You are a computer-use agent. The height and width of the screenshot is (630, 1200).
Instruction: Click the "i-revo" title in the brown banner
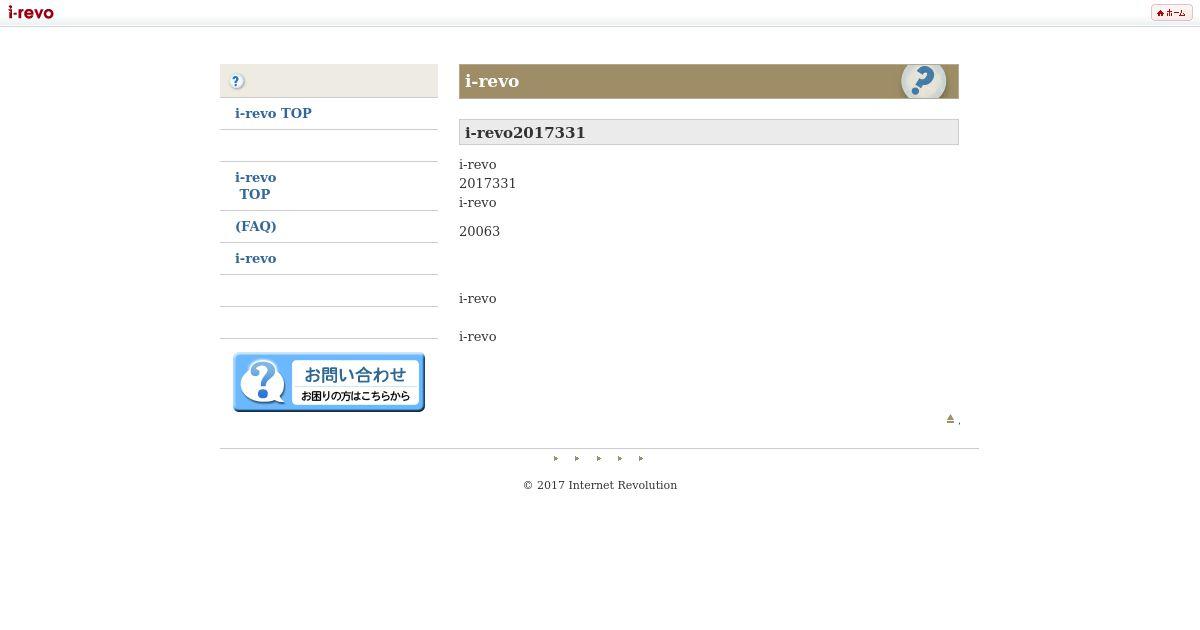492,81
